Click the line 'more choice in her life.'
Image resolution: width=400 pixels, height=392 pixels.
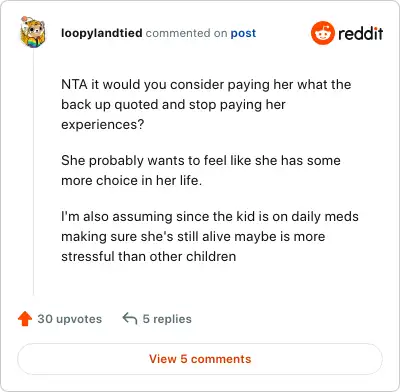coord(131,180)
